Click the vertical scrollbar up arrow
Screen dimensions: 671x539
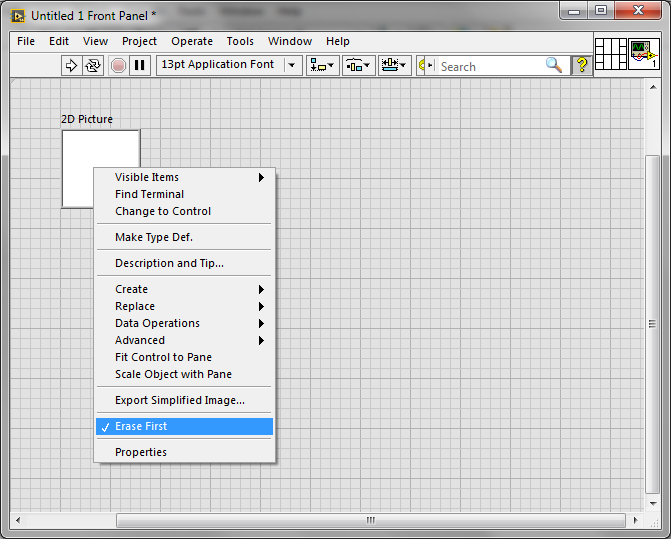653,87
